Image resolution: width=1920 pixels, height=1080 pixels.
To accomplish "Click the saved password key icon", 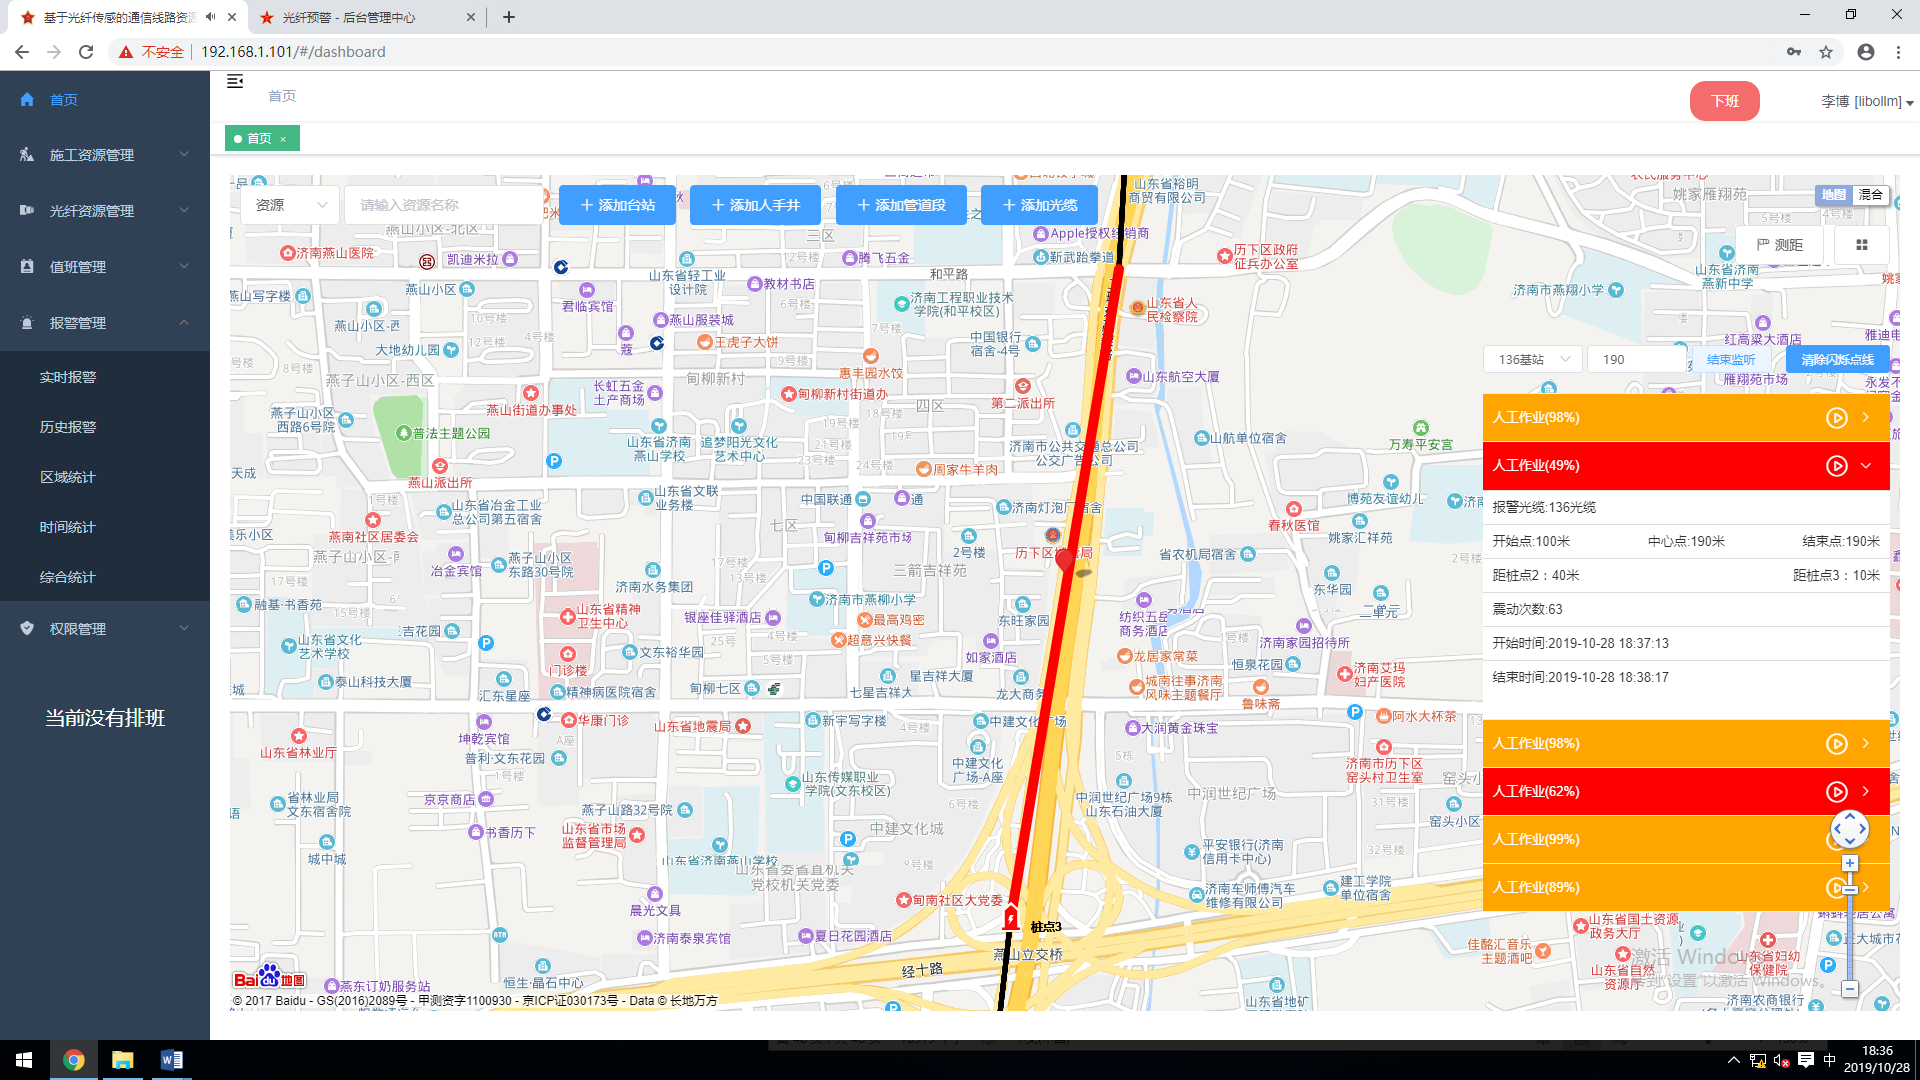I will (1794, 52).
